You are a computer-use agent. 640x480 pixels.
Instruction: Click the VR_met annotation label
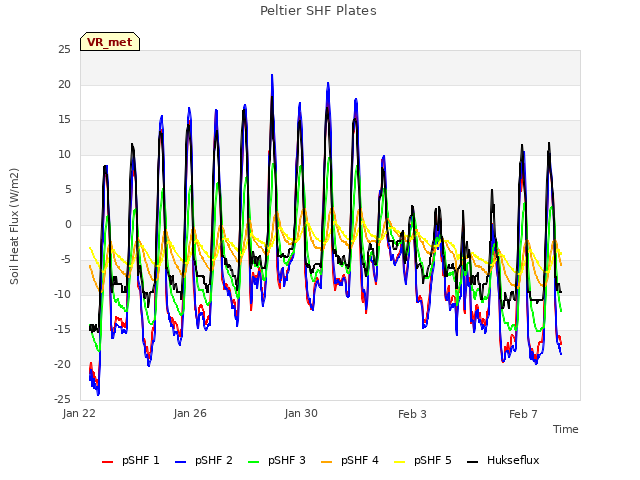point(110,42)
